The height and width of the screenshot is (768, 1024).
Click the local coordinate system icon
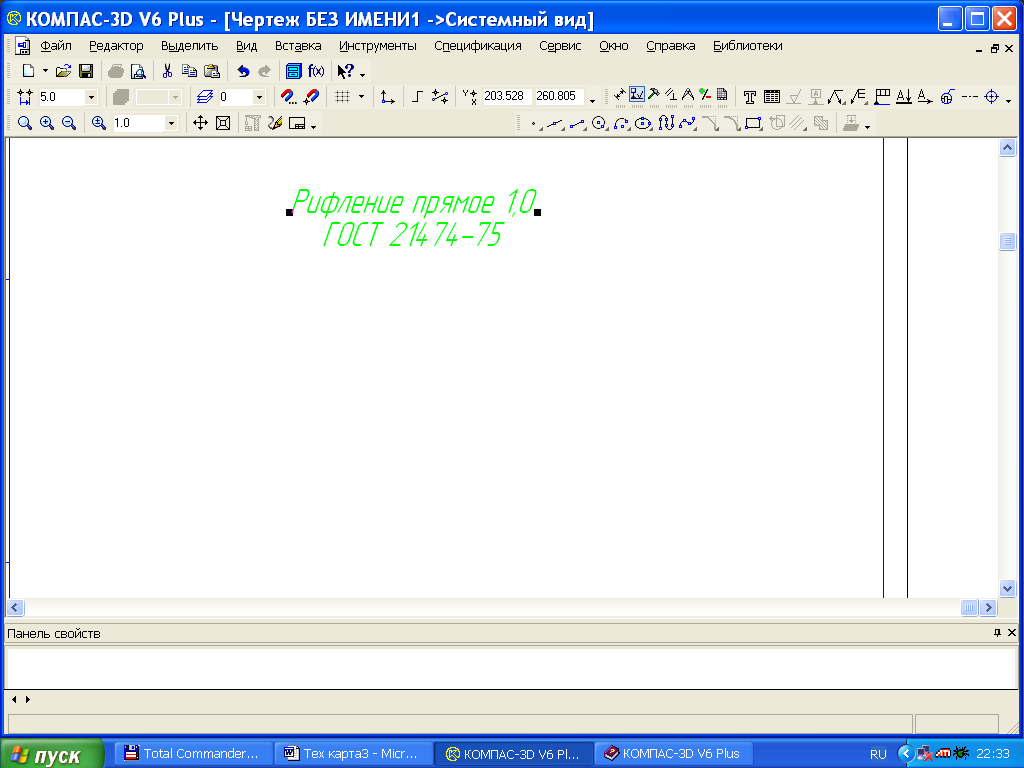point(388,97)
